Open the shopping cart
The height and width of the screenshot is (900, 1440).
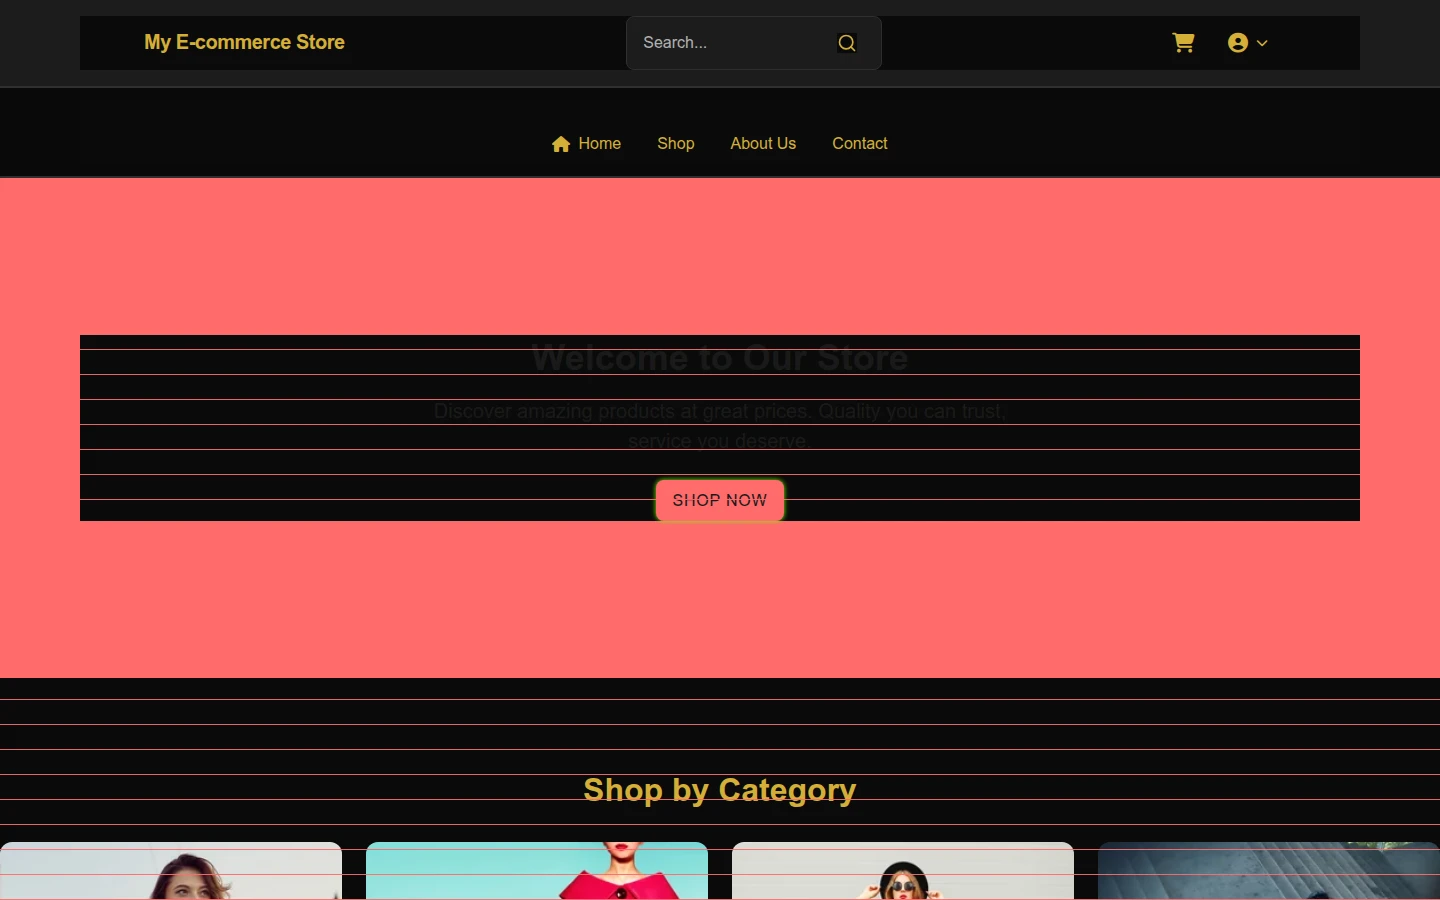1183,43
